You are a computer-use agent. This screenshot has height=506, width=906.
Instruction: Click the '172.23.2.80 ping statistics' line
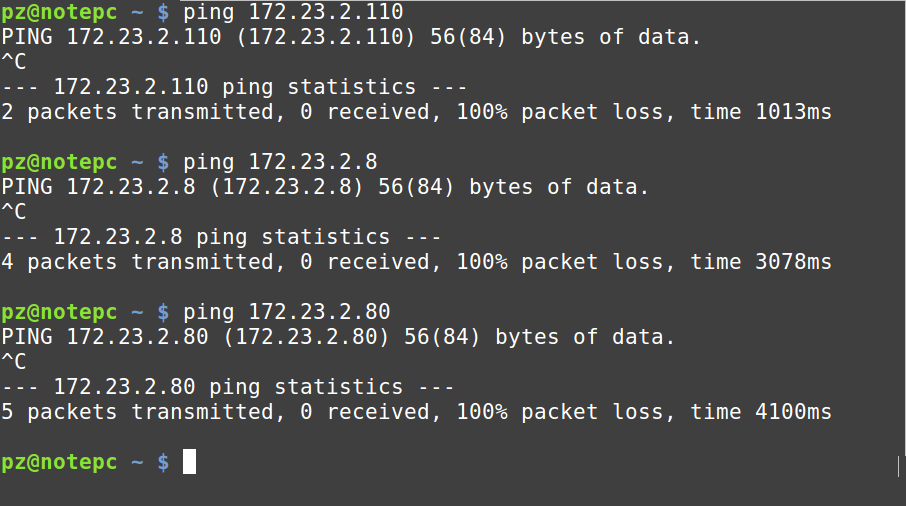click(228, 387)
